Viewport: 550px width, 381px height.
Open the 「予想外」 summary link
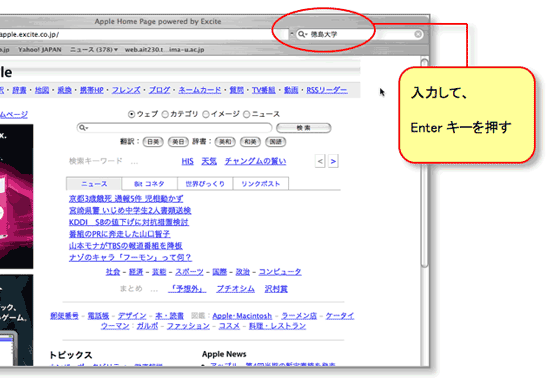[x=187, y=289]
